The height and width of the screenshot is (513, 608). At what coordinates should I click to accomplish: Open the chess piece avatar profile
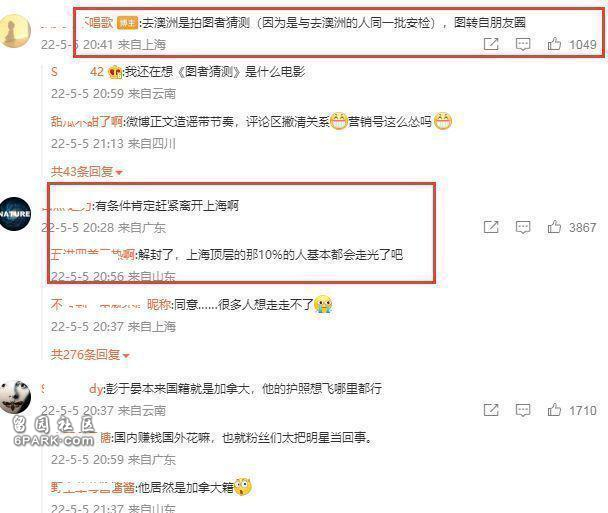(x=15, y=31)
